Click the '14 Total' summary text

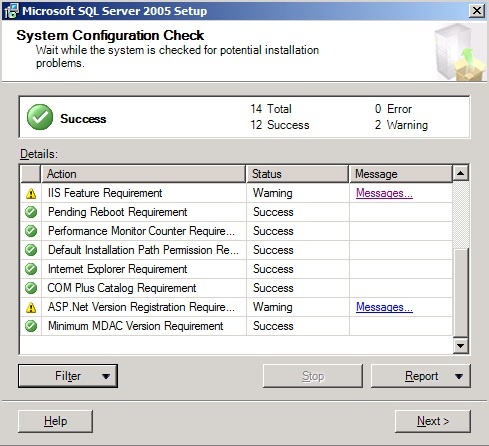coord(271,109)
